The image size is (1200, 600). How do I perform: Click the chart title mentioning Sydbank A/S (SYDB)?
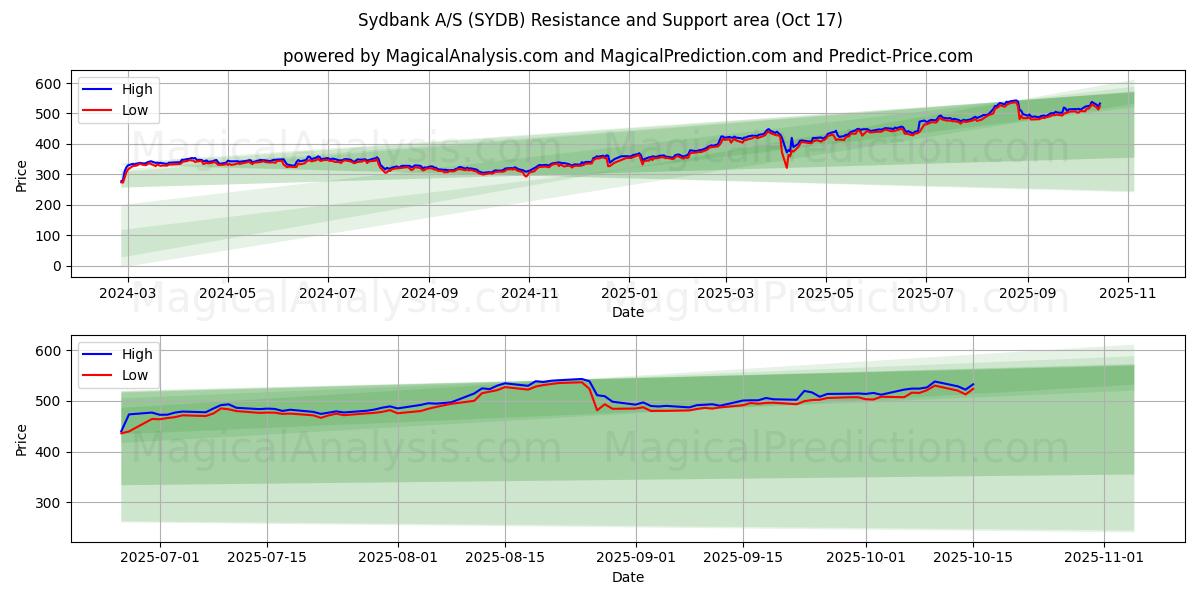click(x=600, y=20)
